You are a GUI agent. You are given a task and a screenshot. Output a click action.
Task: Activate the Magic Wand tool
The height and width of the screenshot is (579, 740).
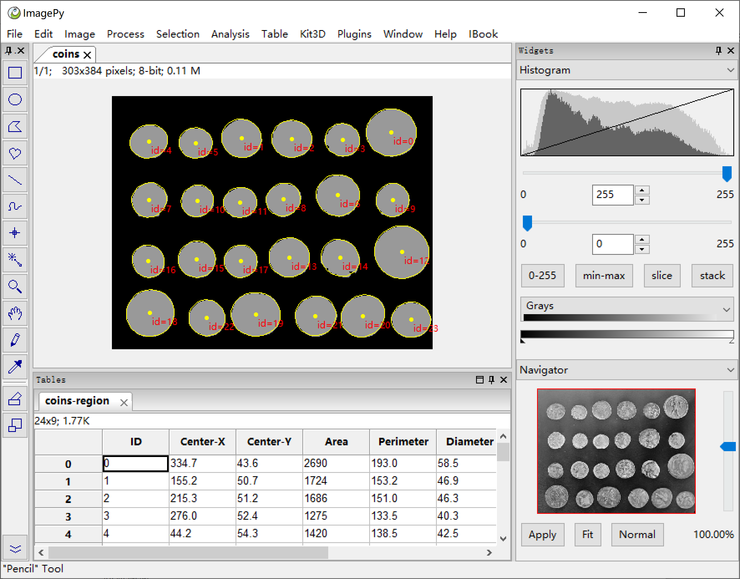point(15,260)
